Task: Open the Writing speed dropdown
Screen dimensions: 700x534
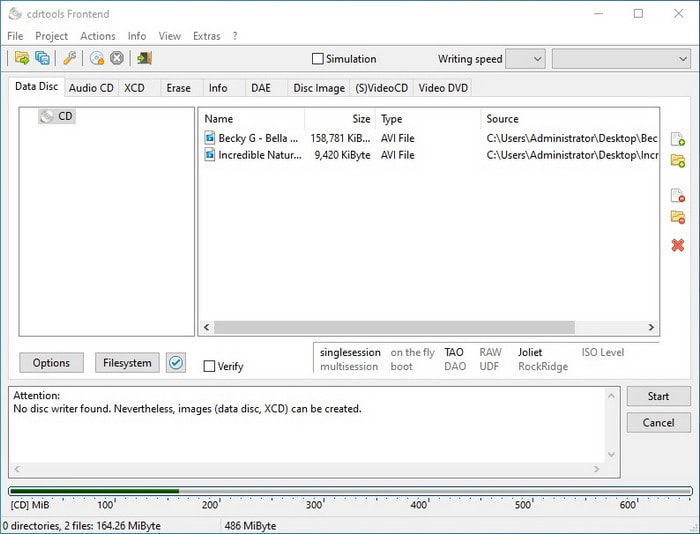Action: coord(525,59)
